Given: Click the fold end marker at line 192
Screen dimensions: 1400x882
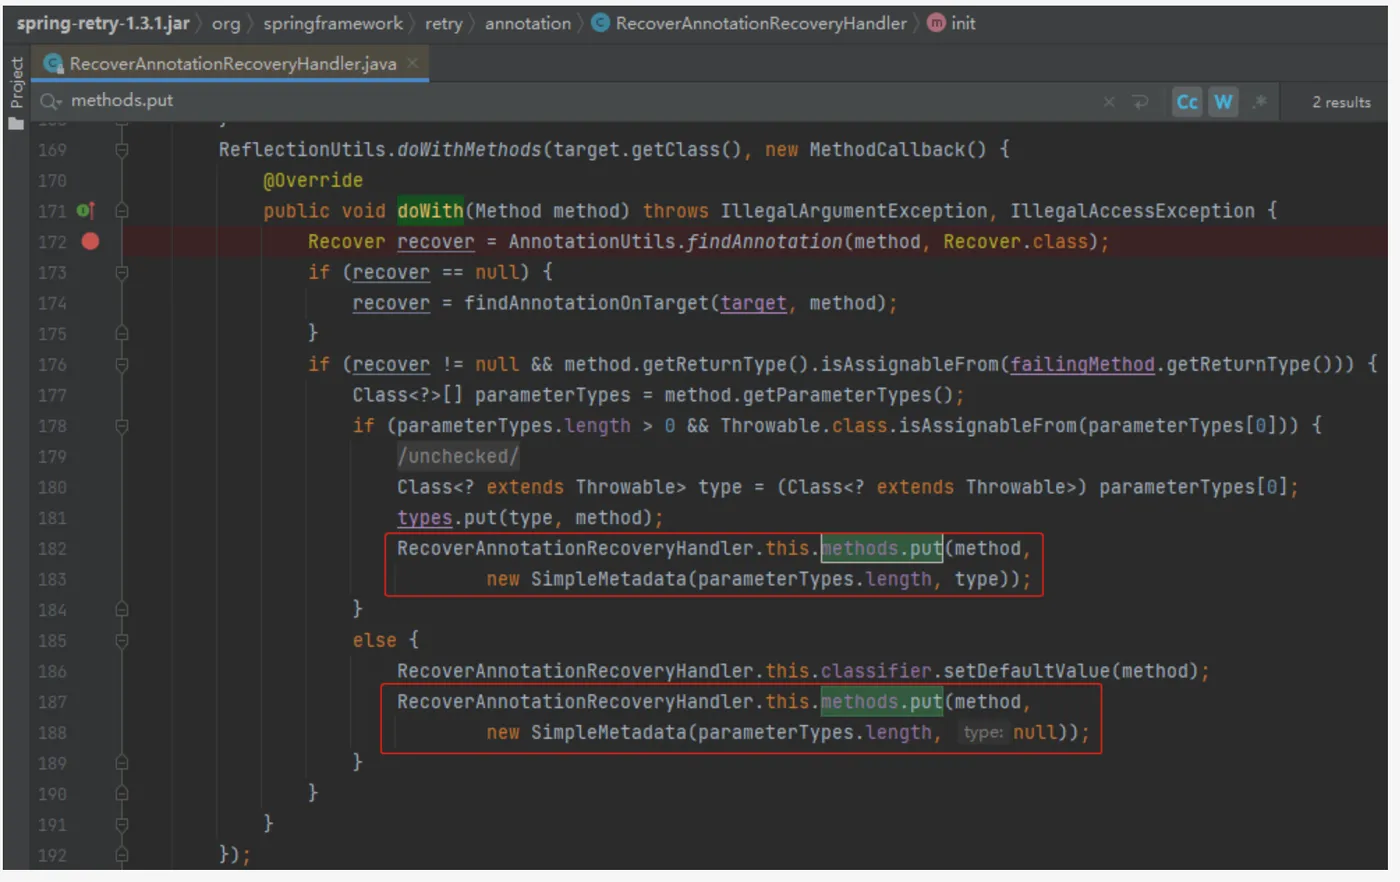Looking at the screenshot, I should [x=122, y=855].
